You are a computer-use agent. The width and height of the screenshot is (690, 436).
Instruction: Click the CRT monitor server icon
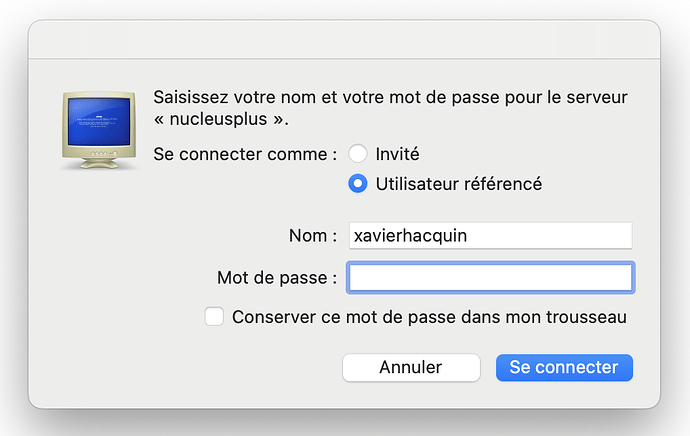click(x=99, y=130)
